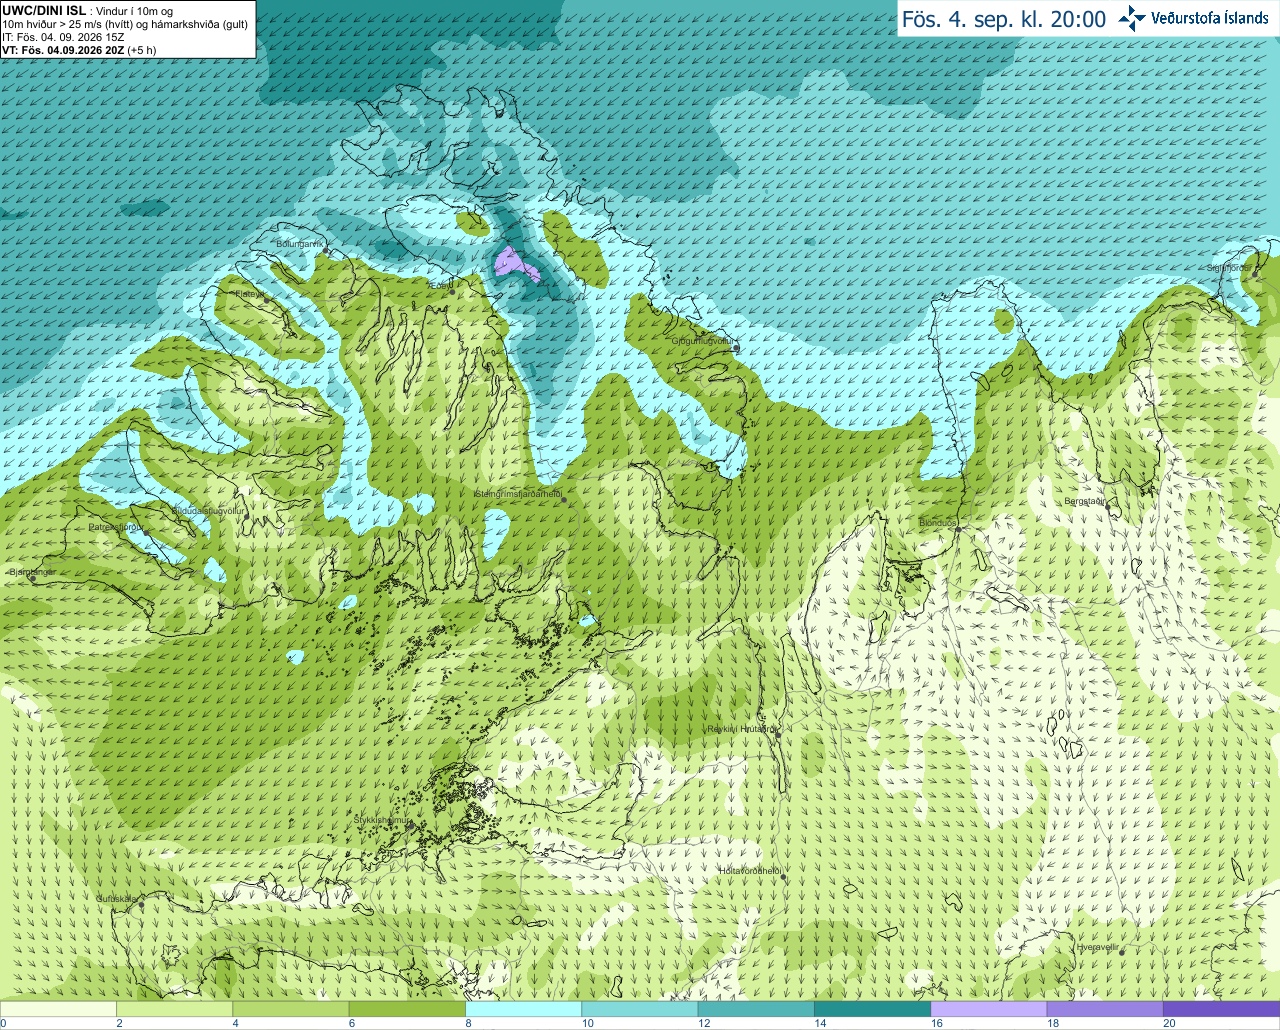
Task: Click the Bjargtangar station dot
Action: tap(32, 579)
